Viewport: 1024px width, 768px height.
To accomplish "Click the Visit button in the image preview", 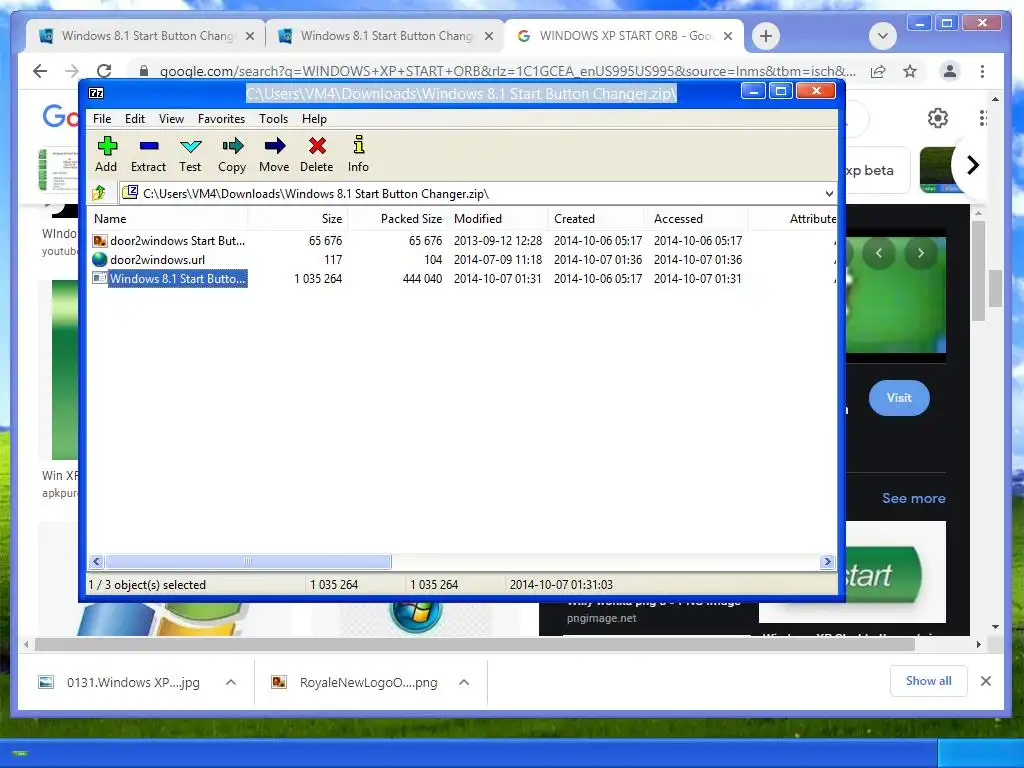I will tap(899, 398).
